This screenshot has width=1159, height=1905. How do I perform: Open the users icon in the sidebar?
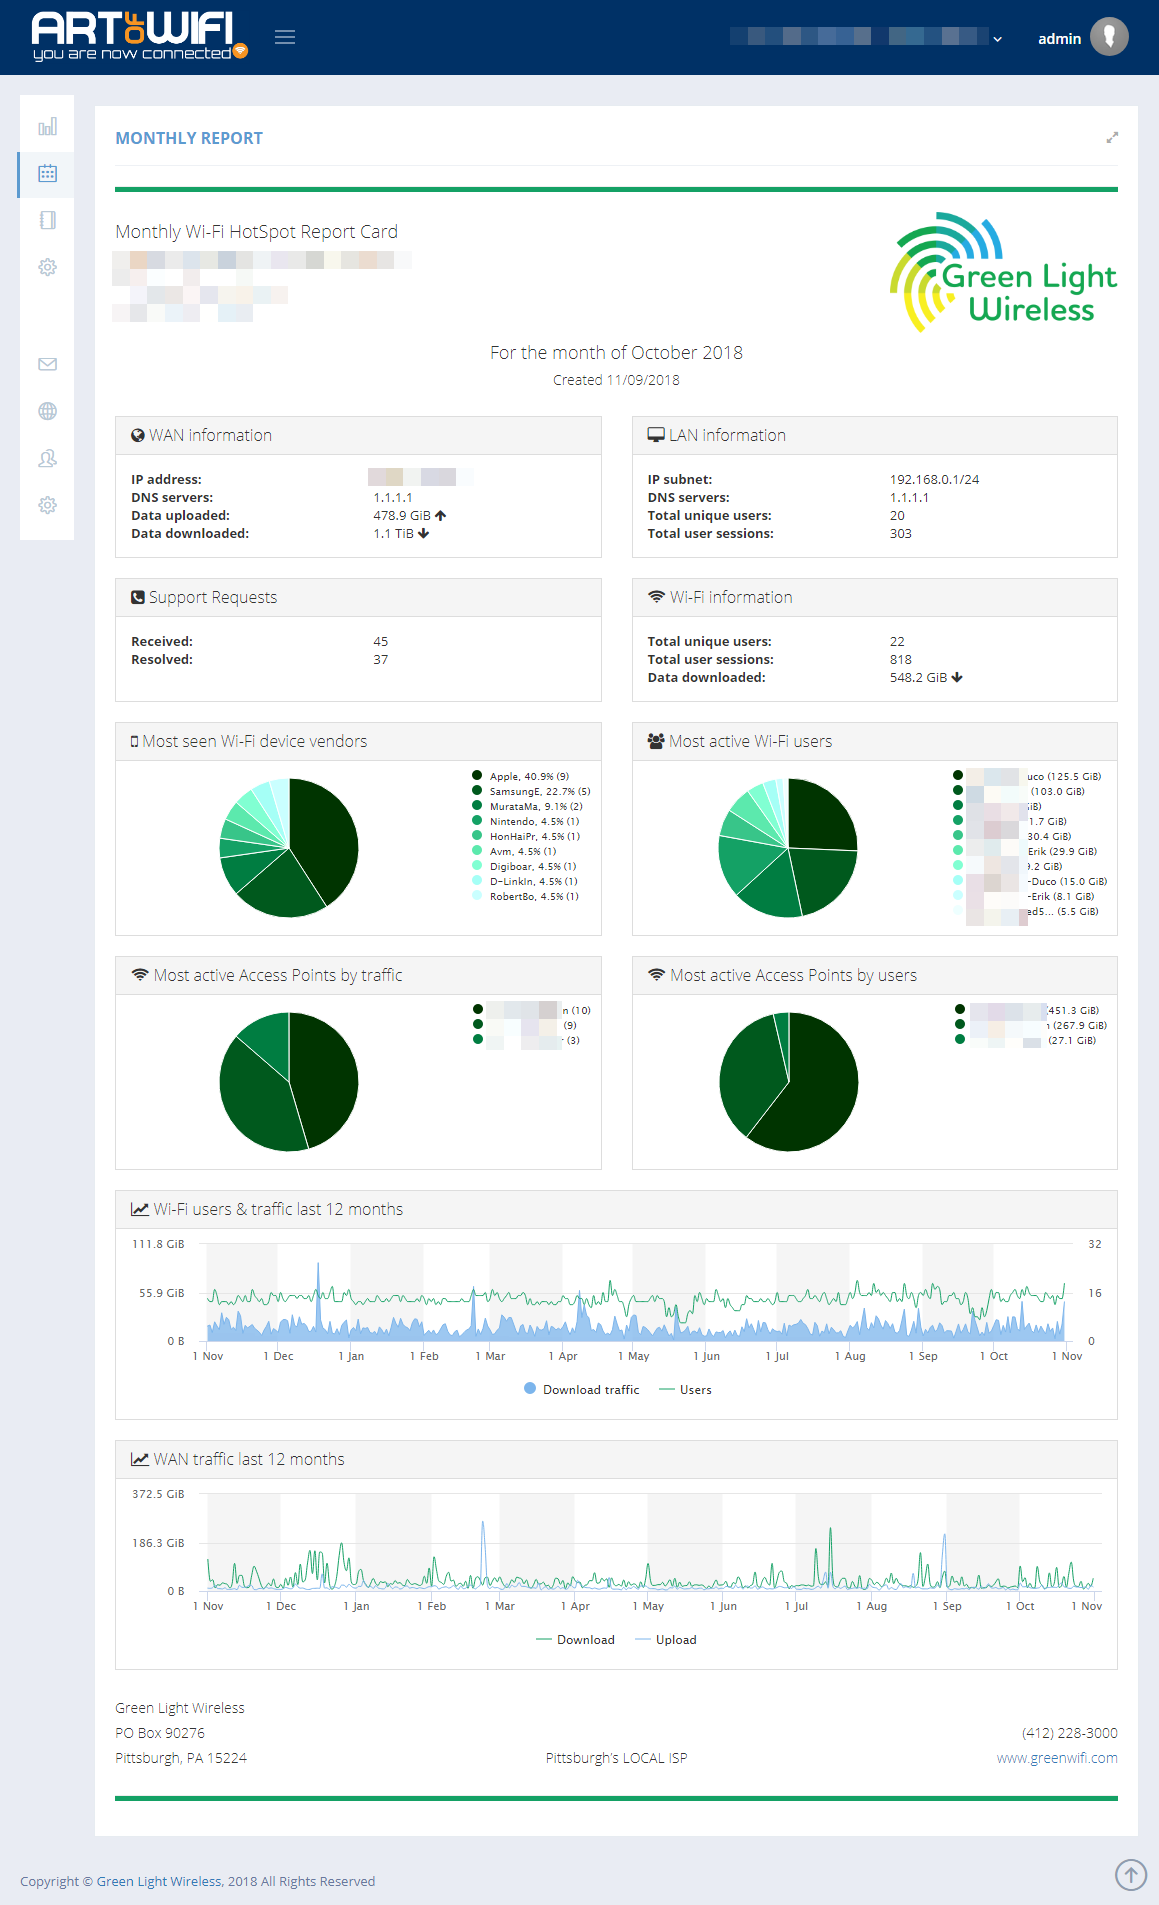(47, 458)
